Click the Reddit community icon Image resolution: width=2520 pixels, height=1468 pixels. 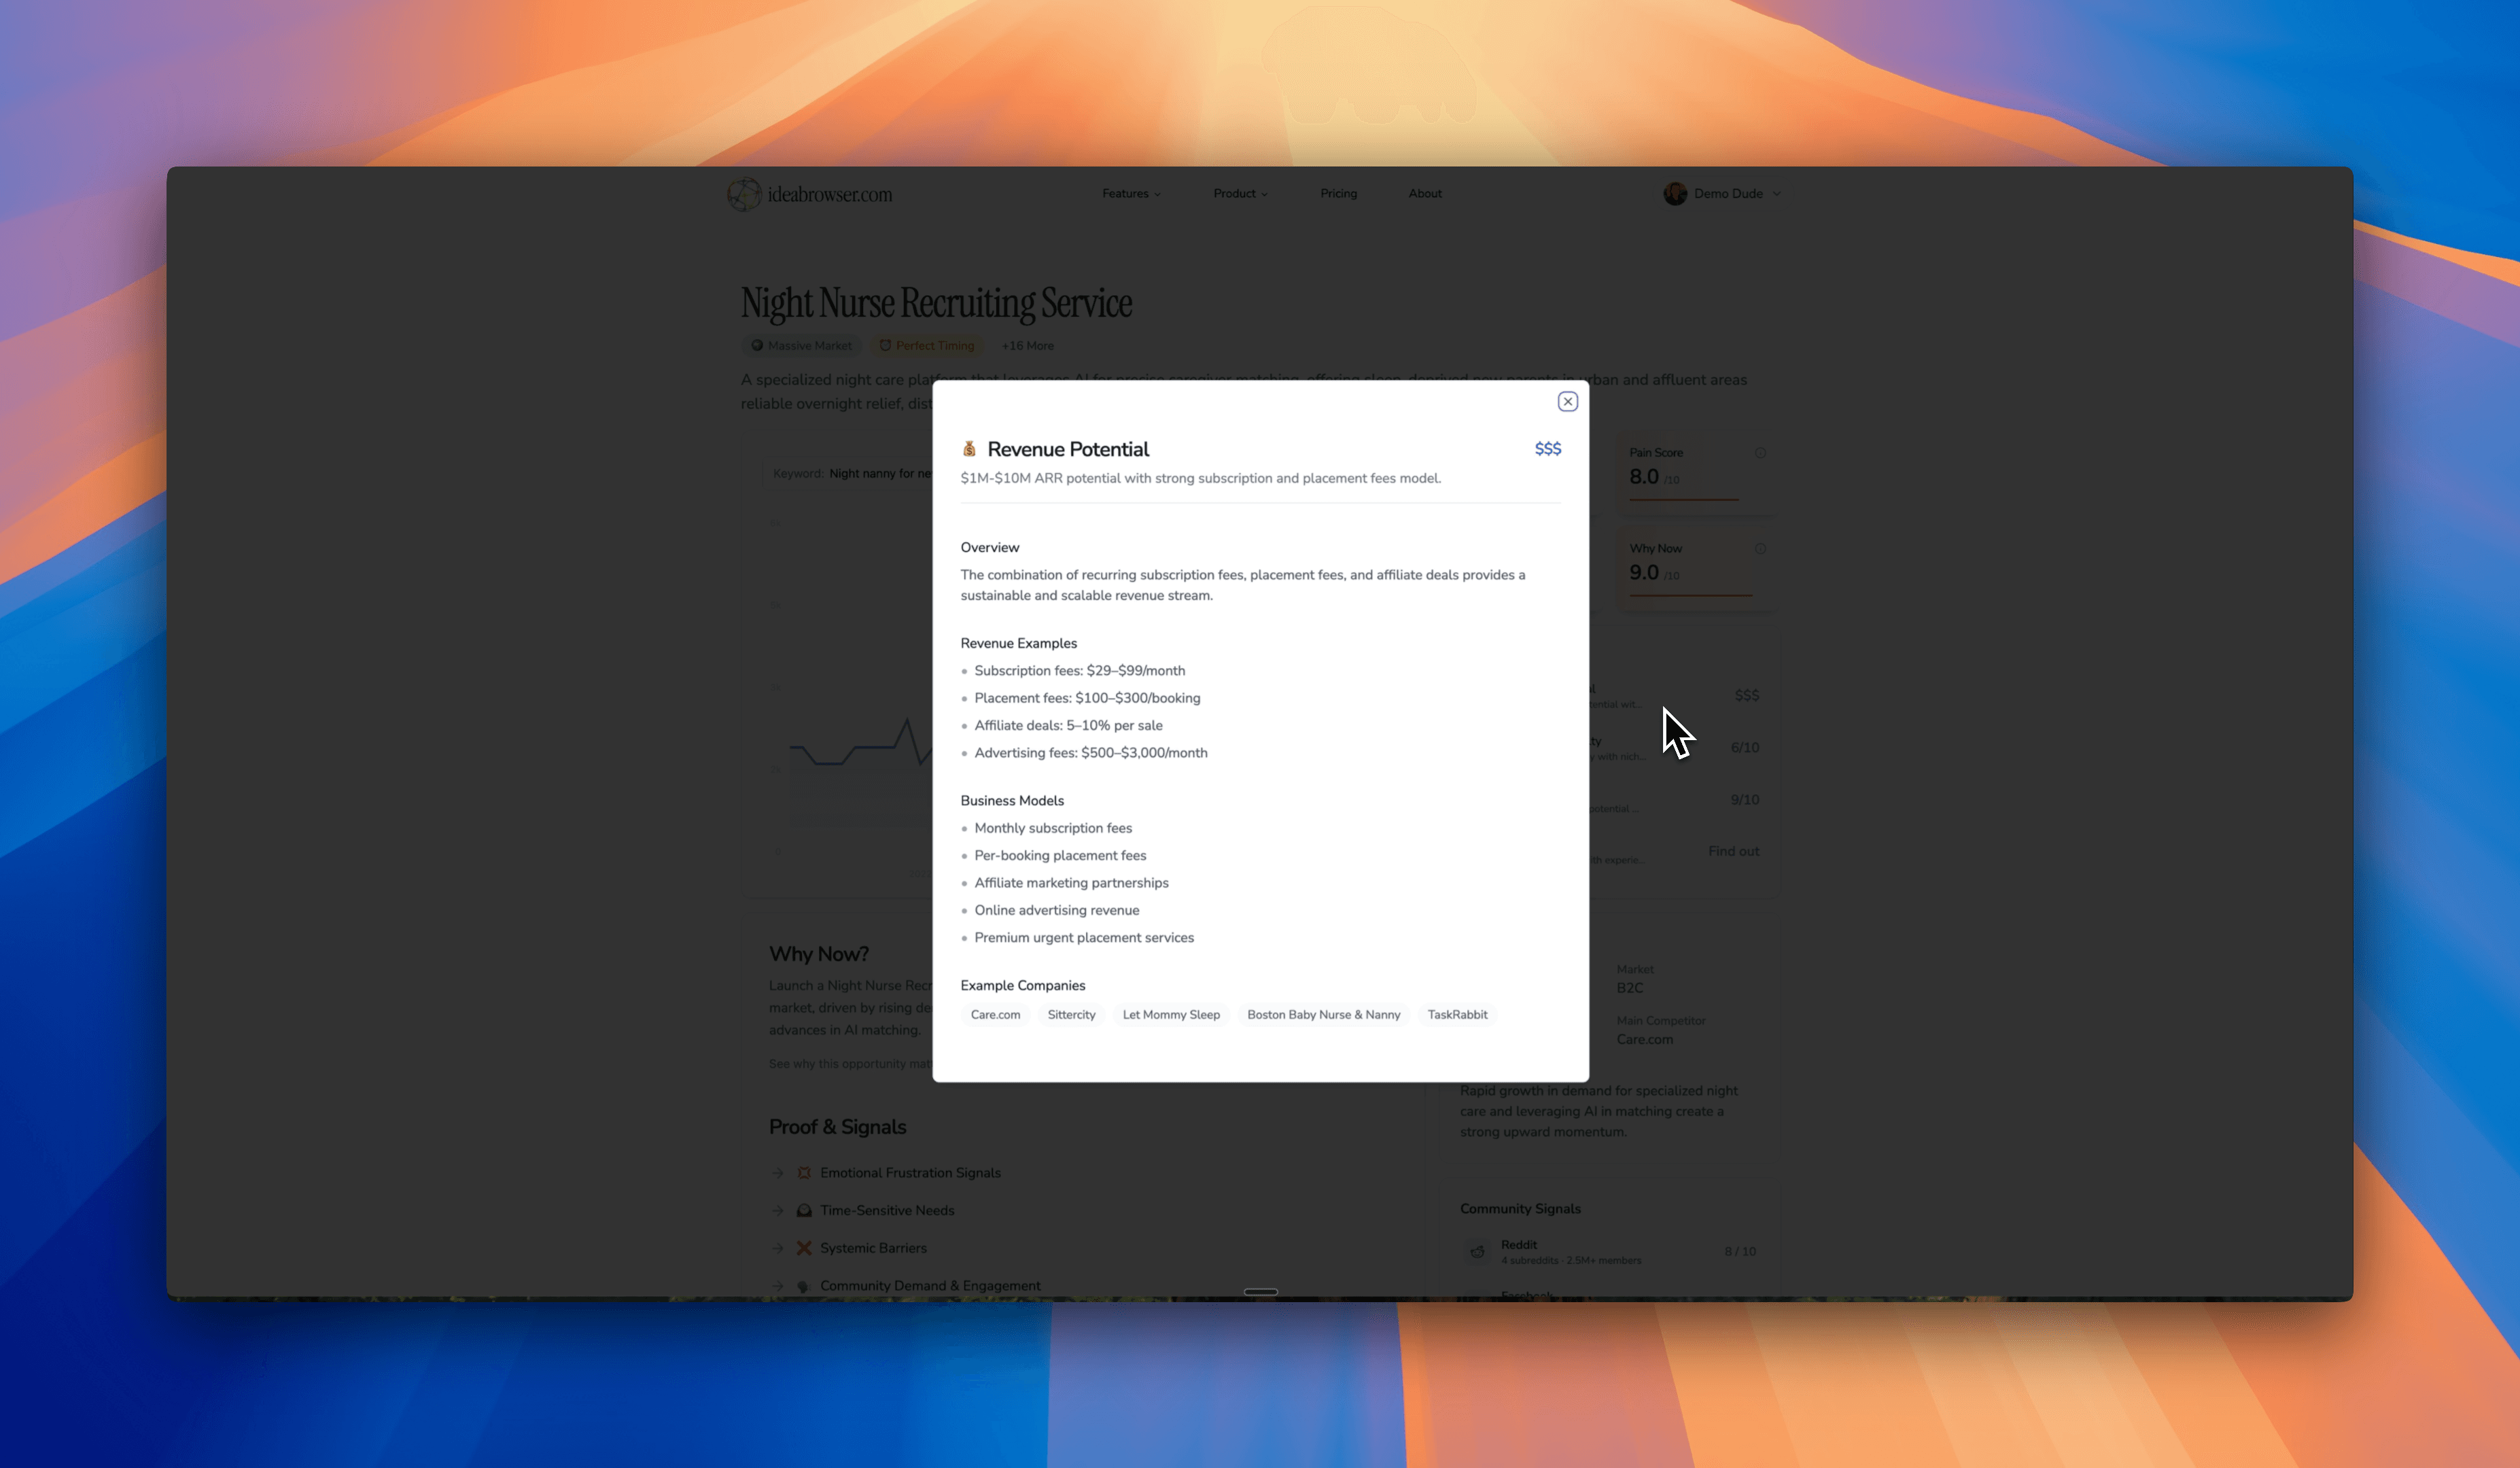pyautogui.click(x=1477, y=1252)
